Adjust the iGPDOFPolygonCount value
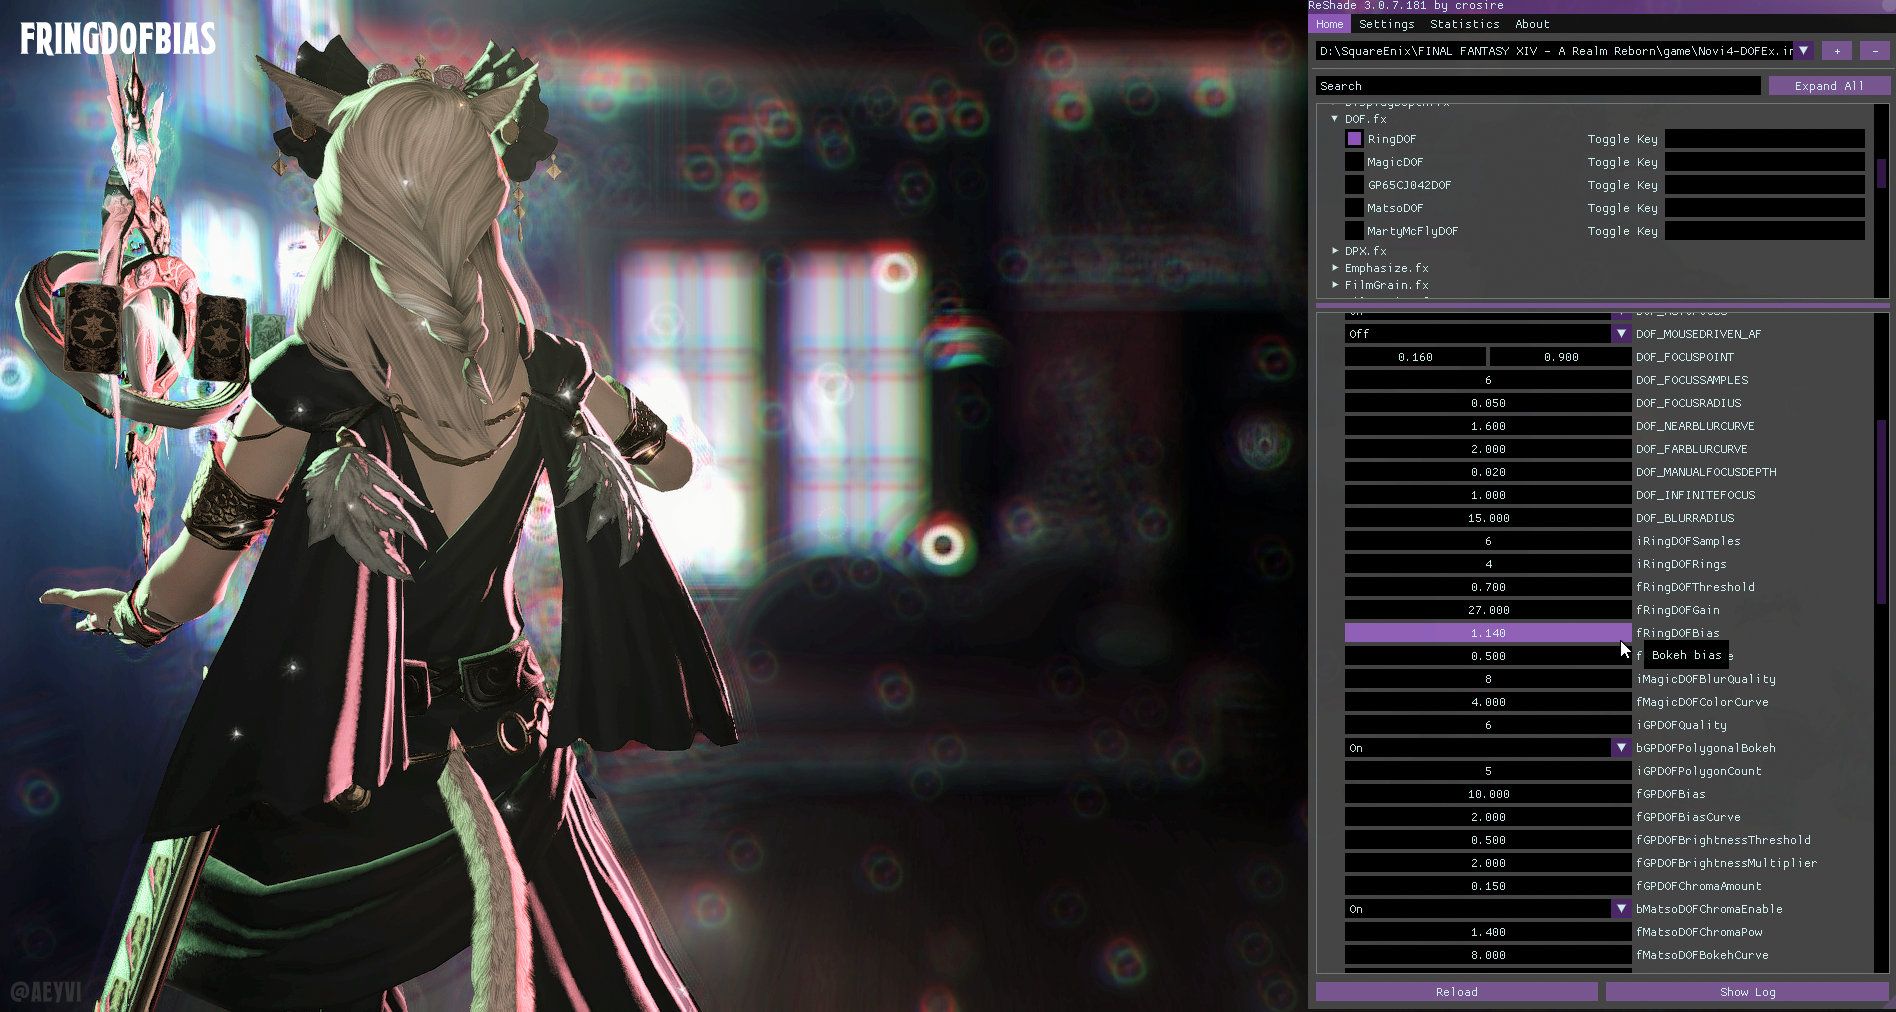 pos(1488,771)
